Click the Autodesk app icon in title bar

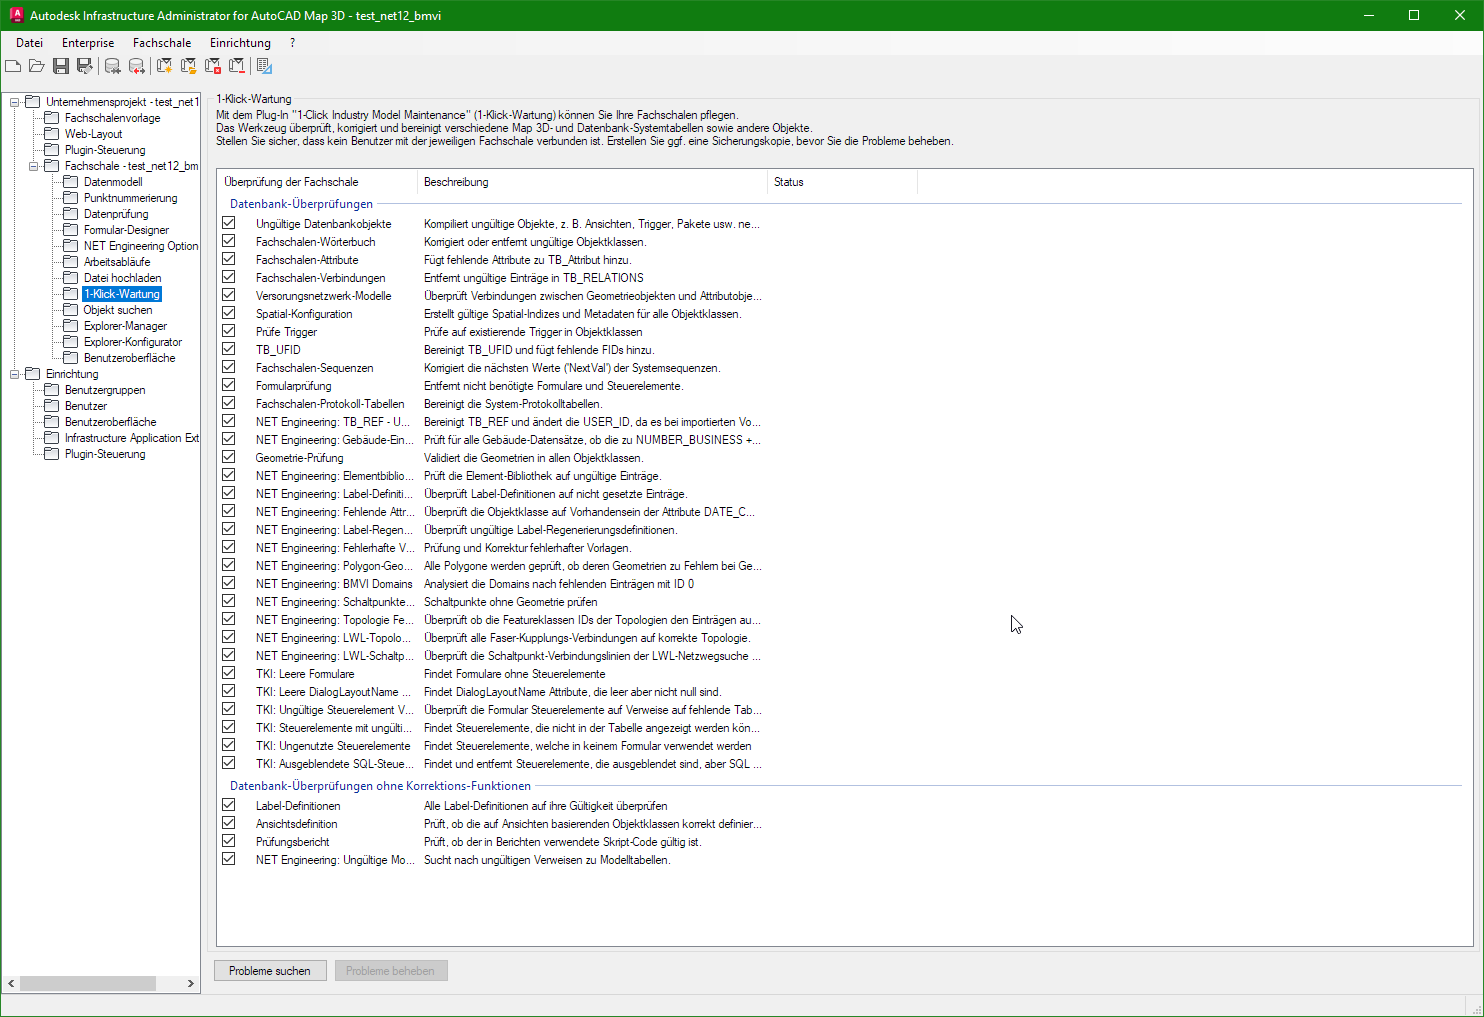point(16,15)
